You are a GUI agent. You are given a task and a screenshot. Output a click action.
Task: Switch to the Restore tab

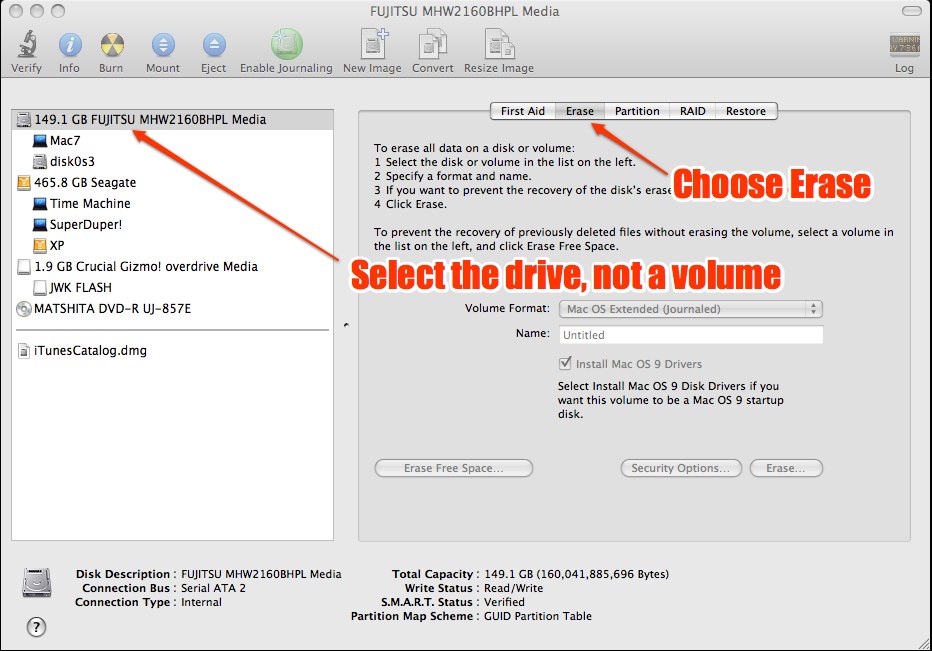(x=746, y=111)
